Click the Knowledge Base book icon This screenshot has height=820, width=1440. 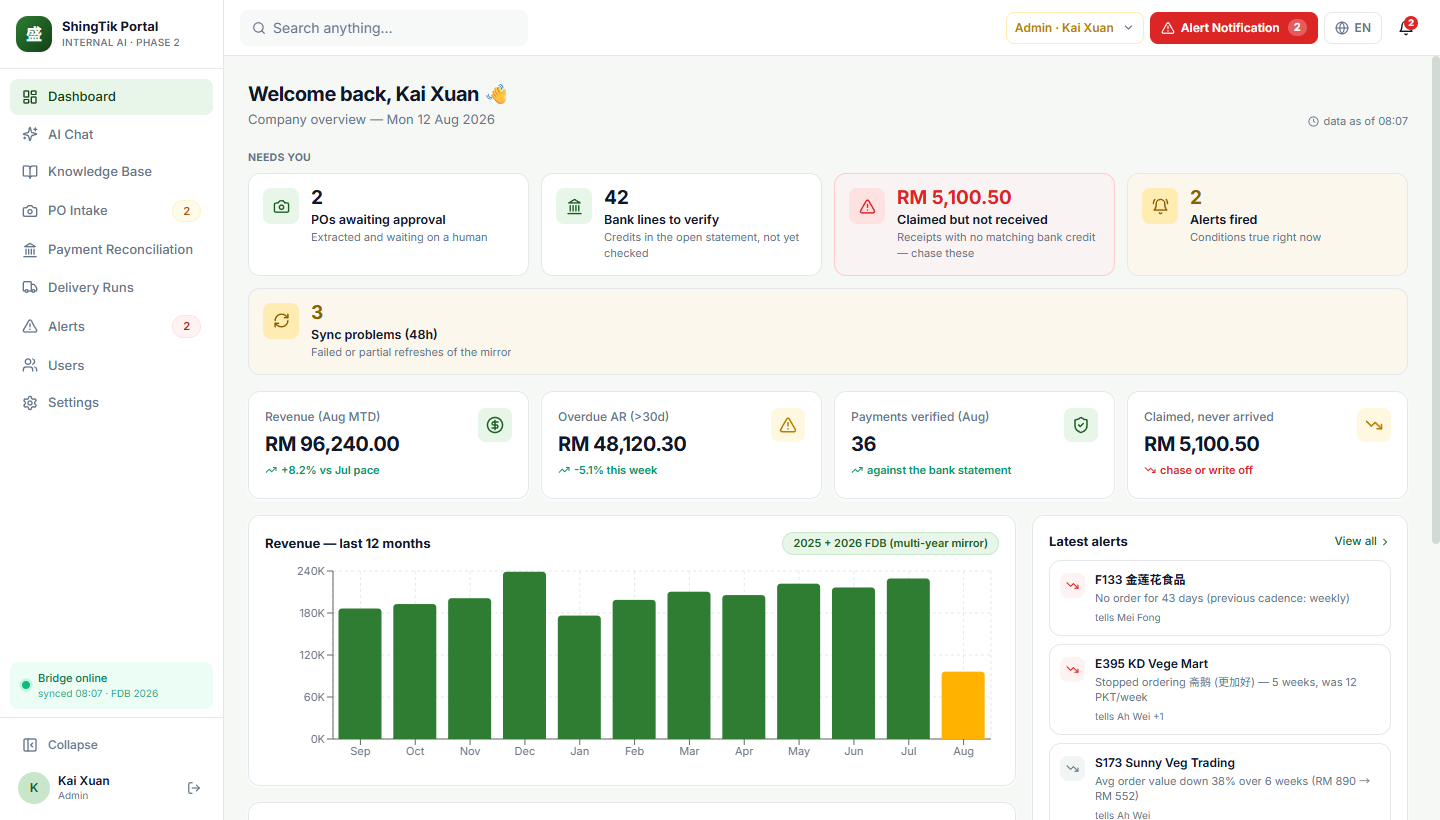(x=30, y=172)
